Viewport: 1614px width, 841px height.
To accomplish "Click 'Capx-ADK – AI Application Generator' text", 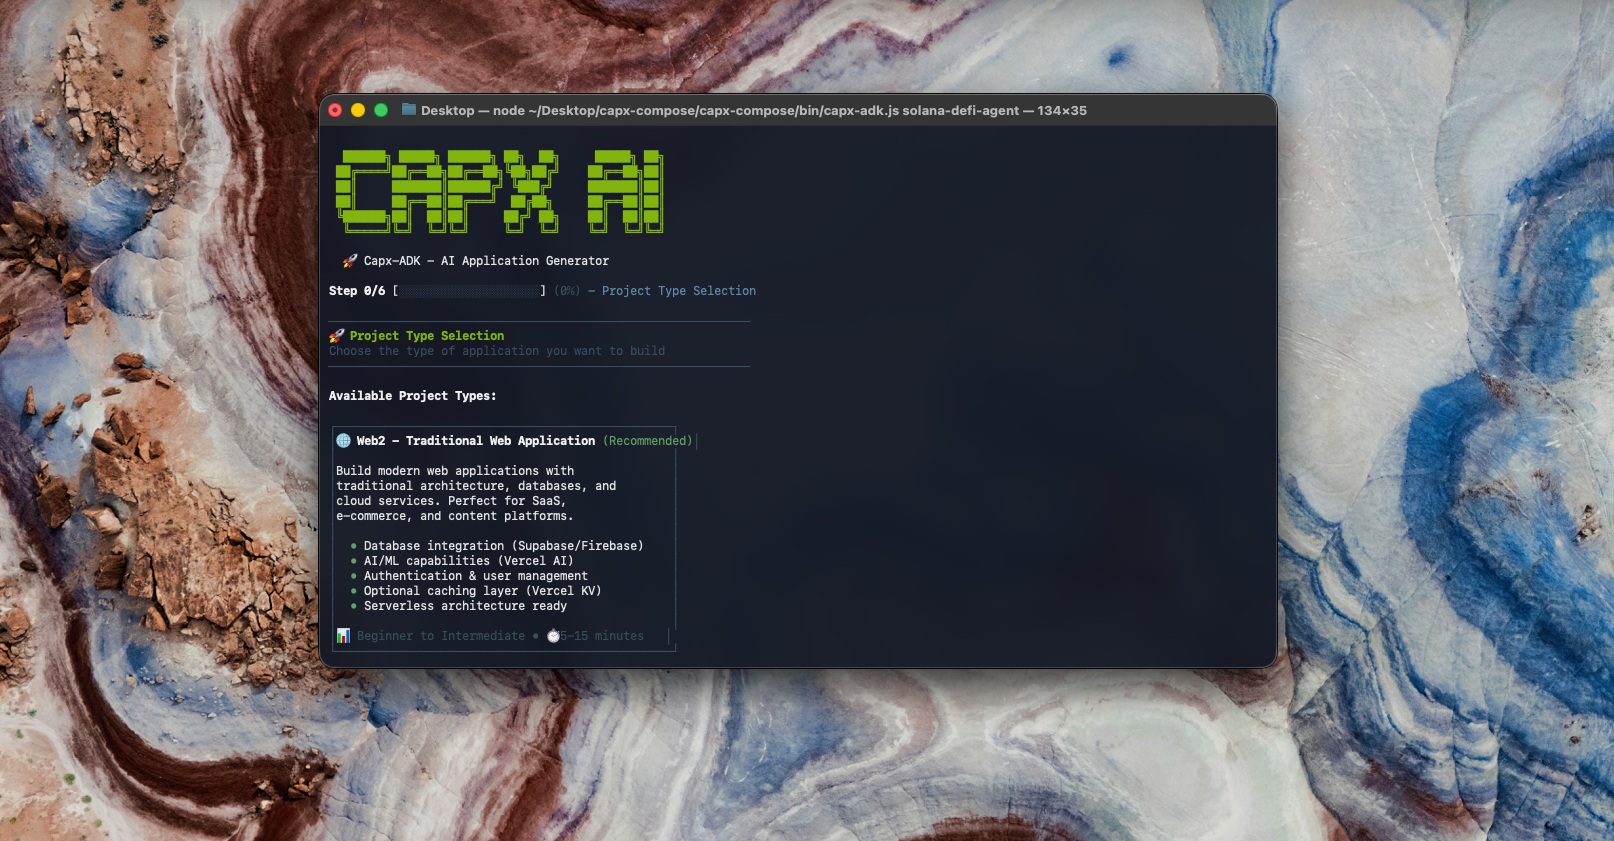I will (x=486, y=261).
